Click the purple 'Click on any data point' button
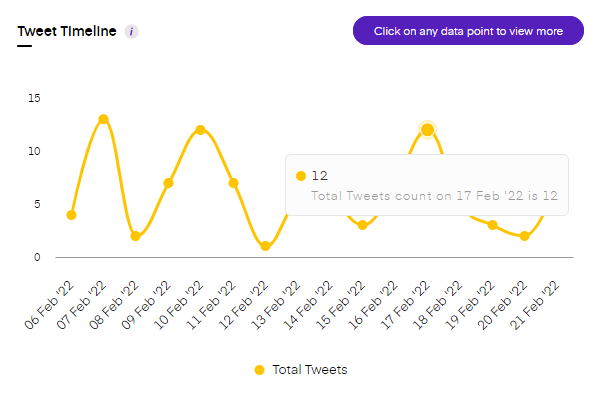This screenshot has height=417, width=603. coord(467,31)
